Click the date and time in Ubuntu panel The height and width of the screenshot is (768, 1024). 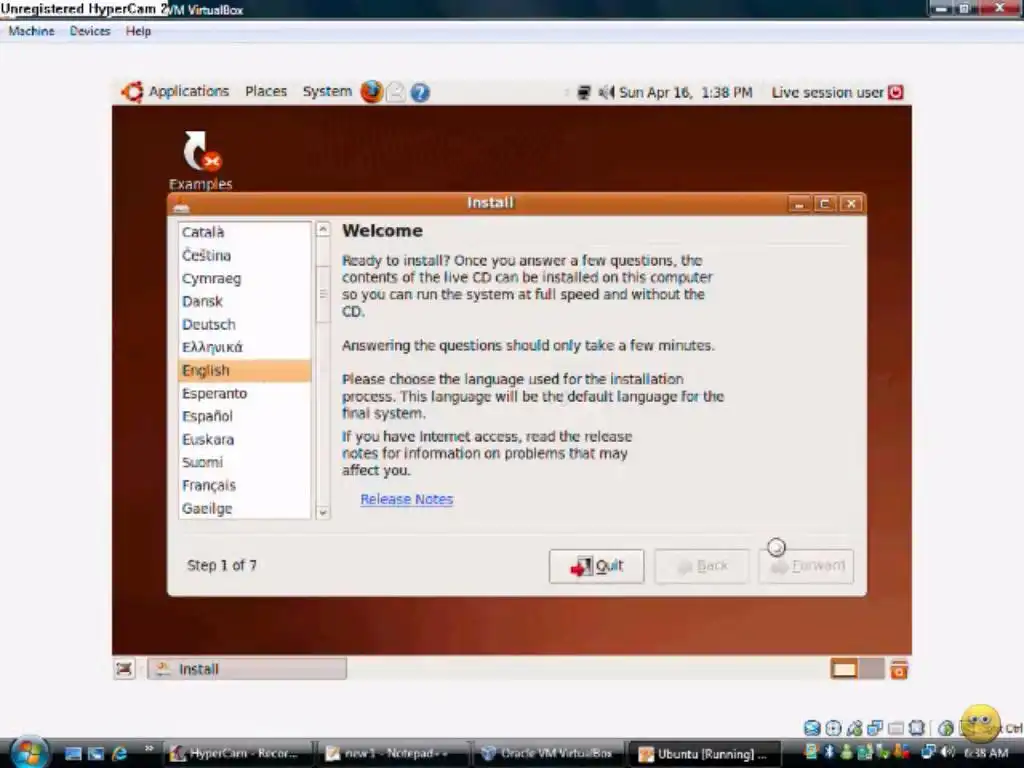[x=686, y=93]
